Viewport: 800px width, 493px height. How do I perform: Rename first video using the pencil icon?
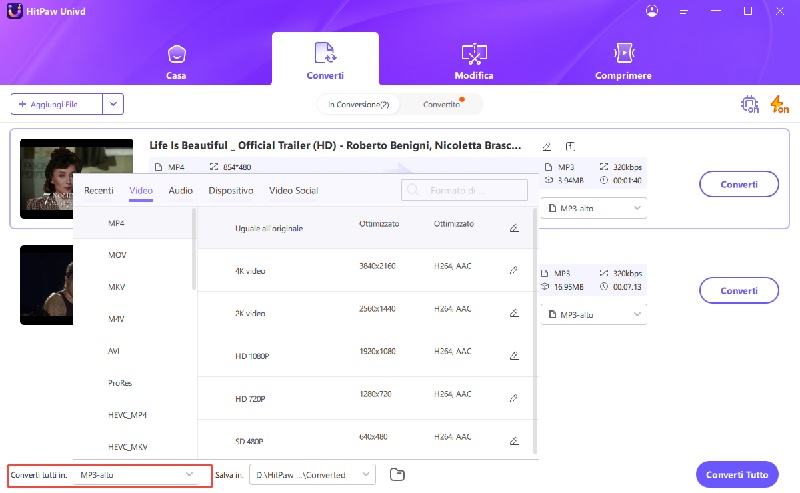tap(546, 146)
